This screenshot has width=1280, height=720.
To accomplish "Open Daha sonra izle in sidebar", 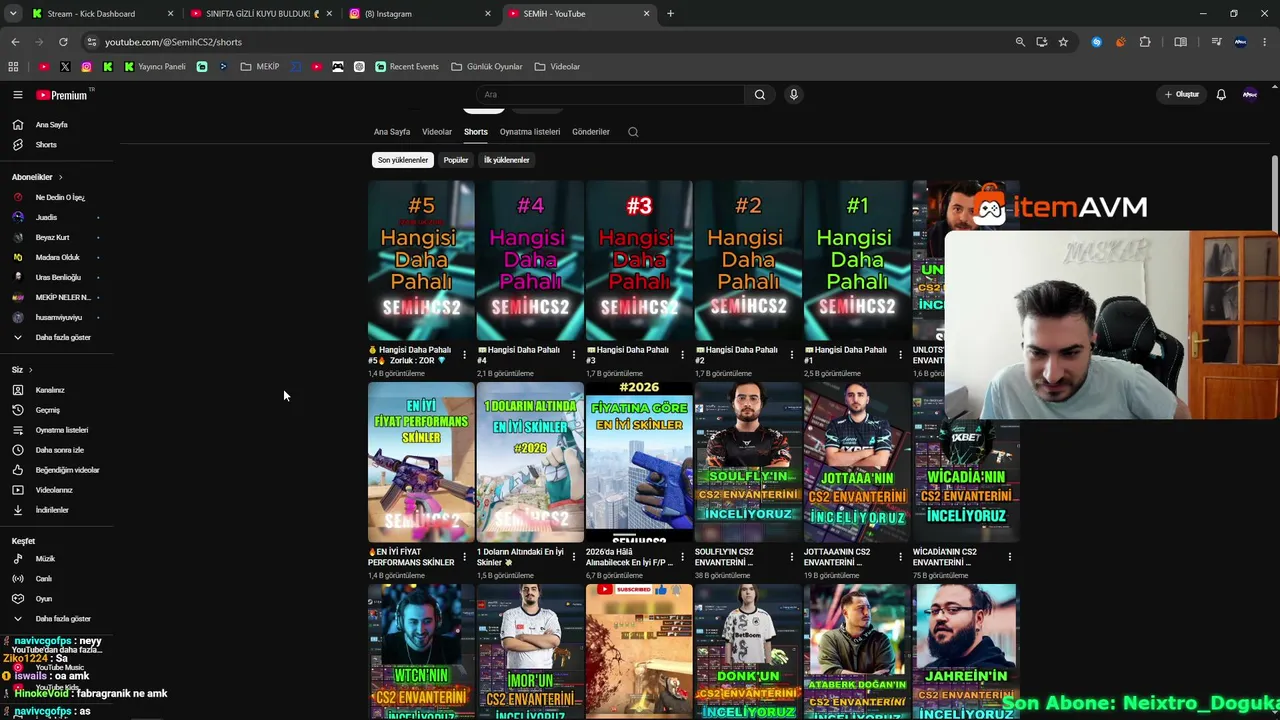I will click(x=60, y=450).
